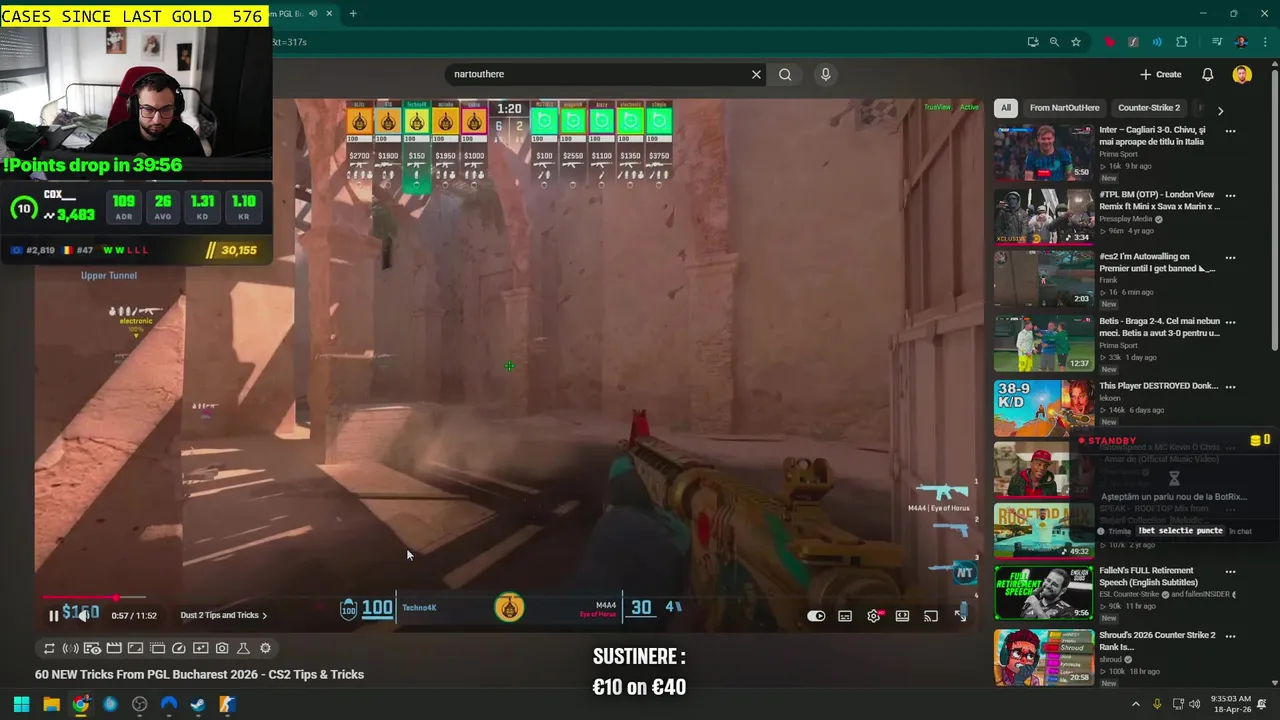The height and width of the screenshot is (720, 1280).
Task: Open the YouTube account avatar menu
Action: pos(1241,74)
